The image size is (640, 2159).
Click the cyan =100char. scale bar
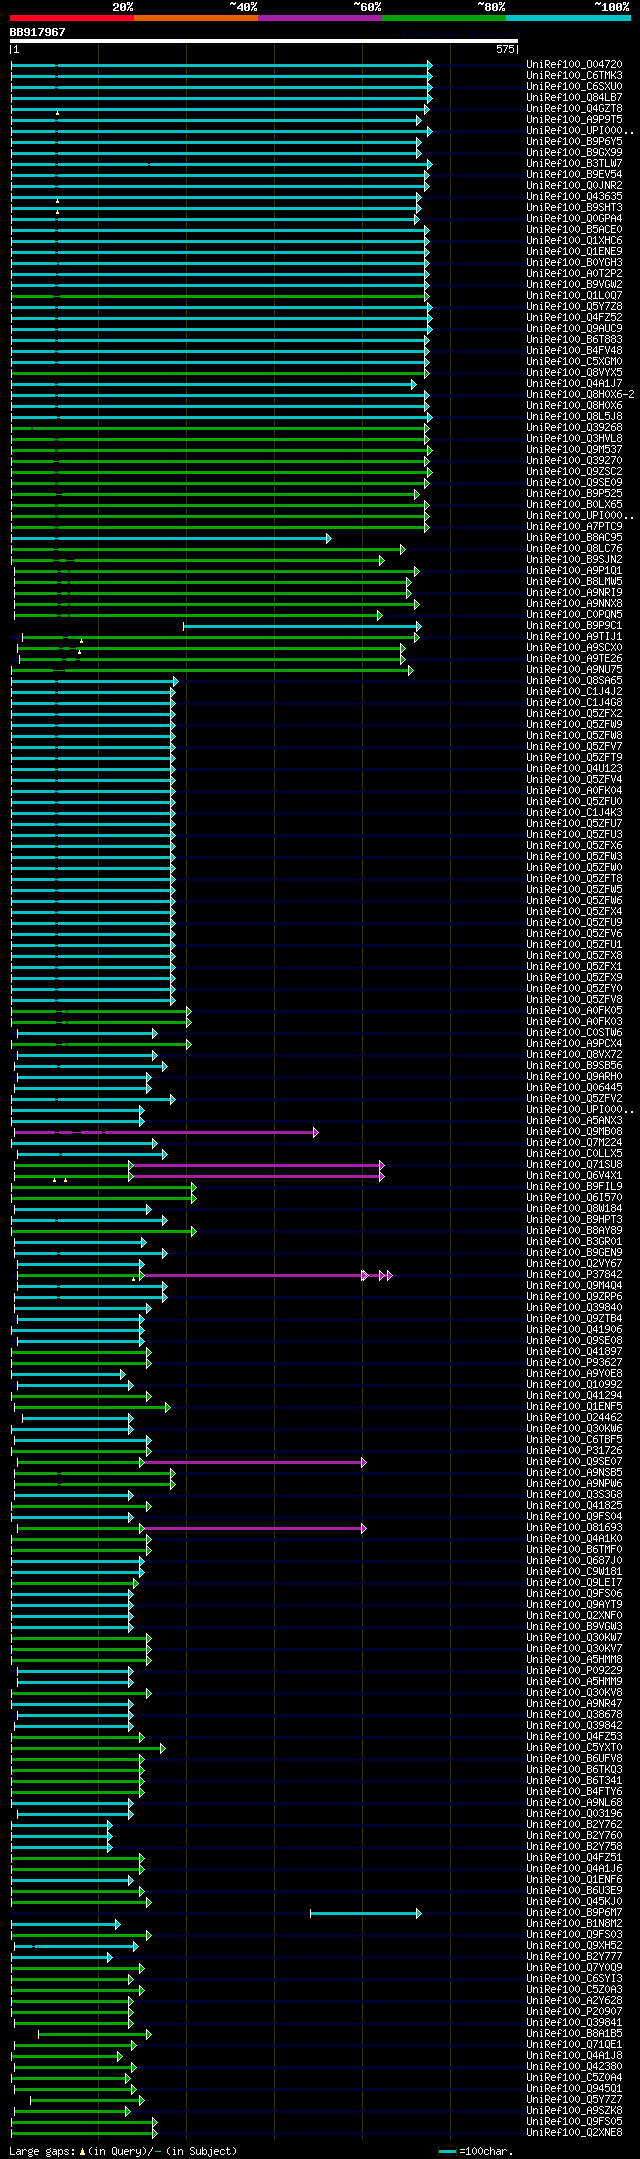447,2151
